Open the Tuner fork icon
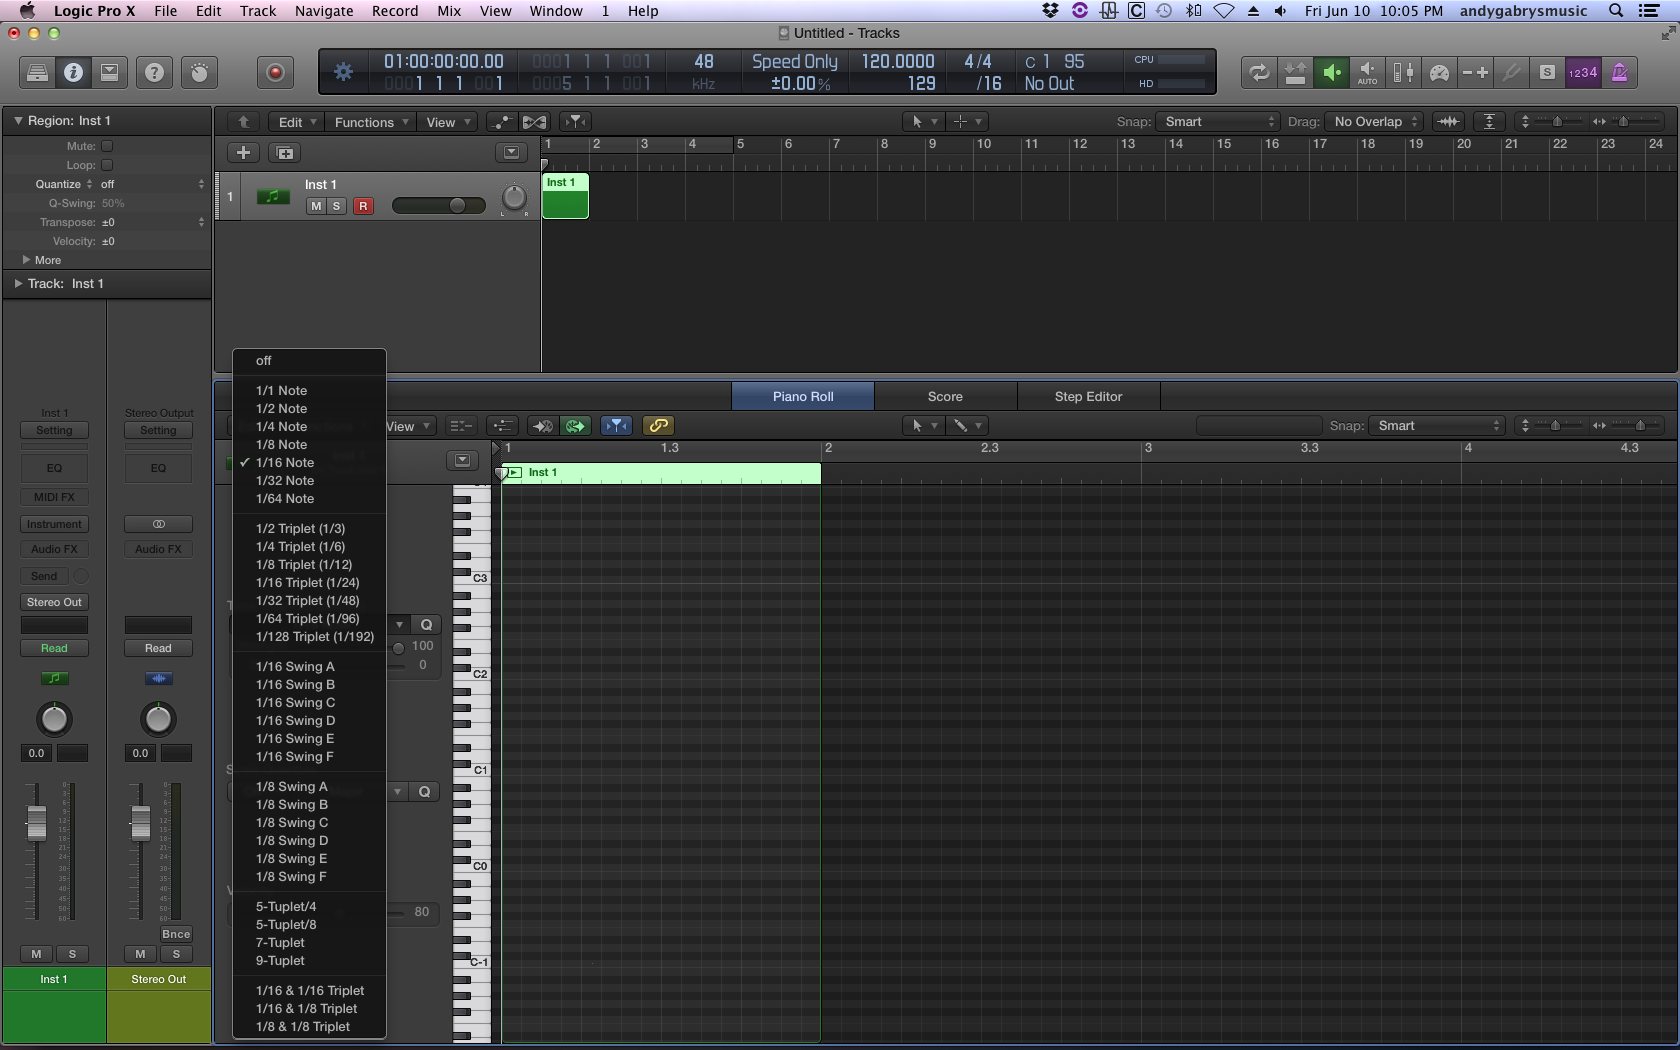Image resolution: width=1680 pixels, height=1050 pixels. pos(1511,72)
